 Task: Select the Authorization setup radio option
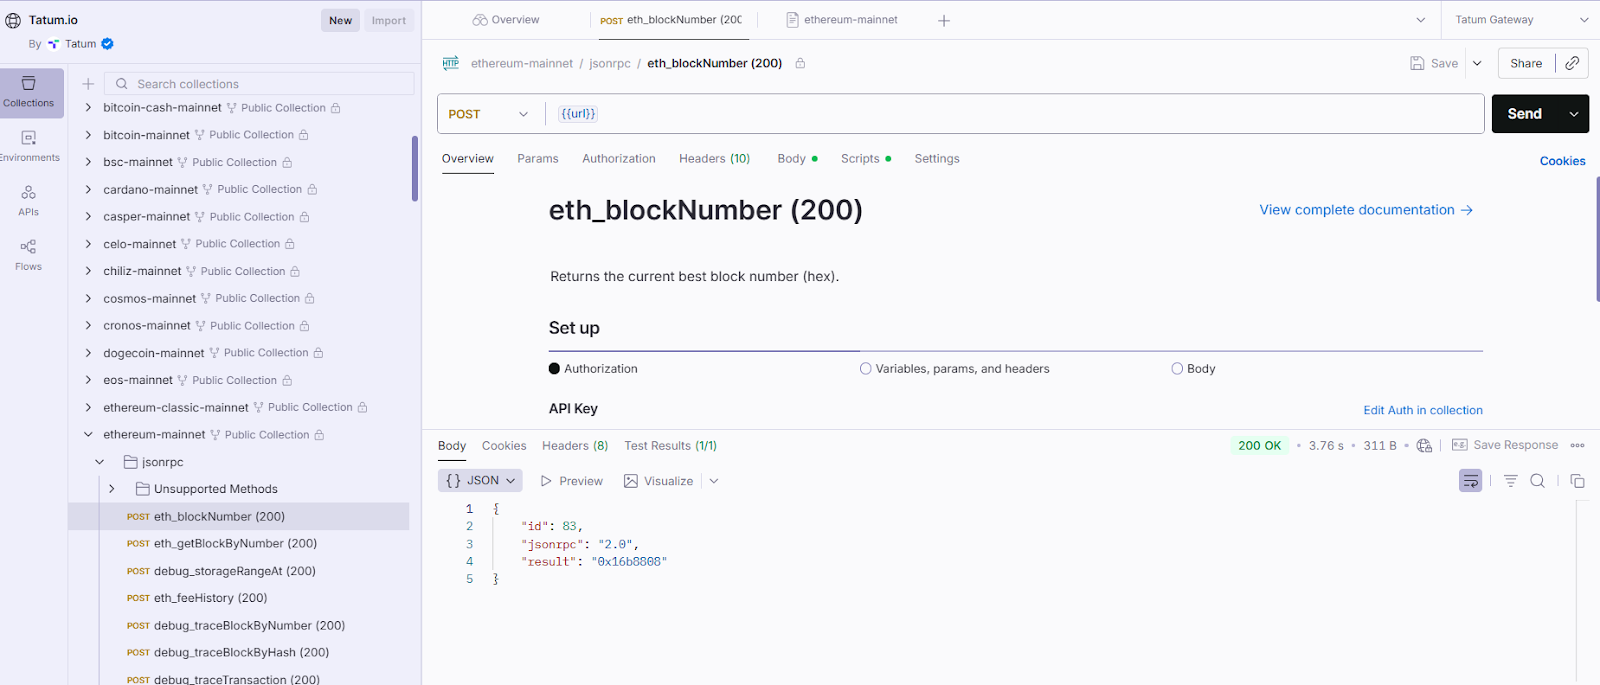tap(554, 369)
